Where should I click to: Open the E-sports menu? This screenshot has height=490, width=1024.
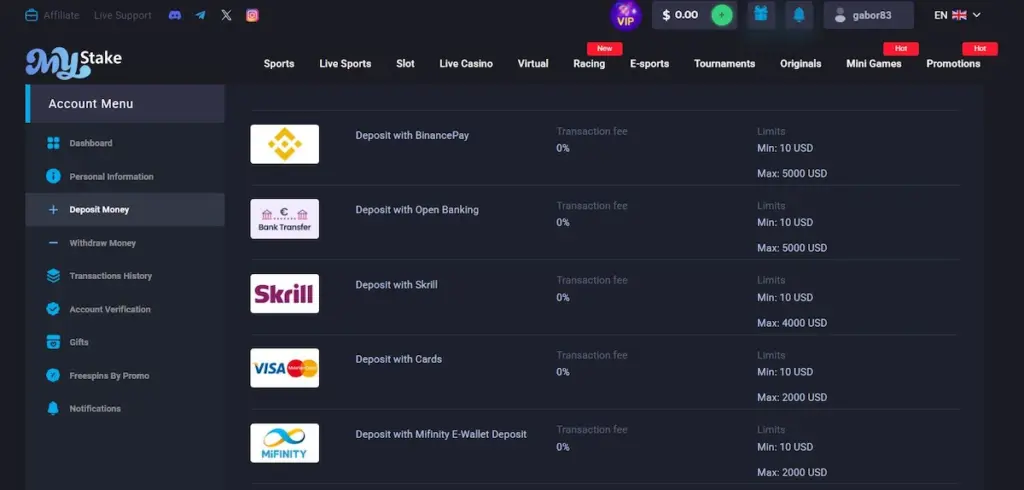[650, 63]
